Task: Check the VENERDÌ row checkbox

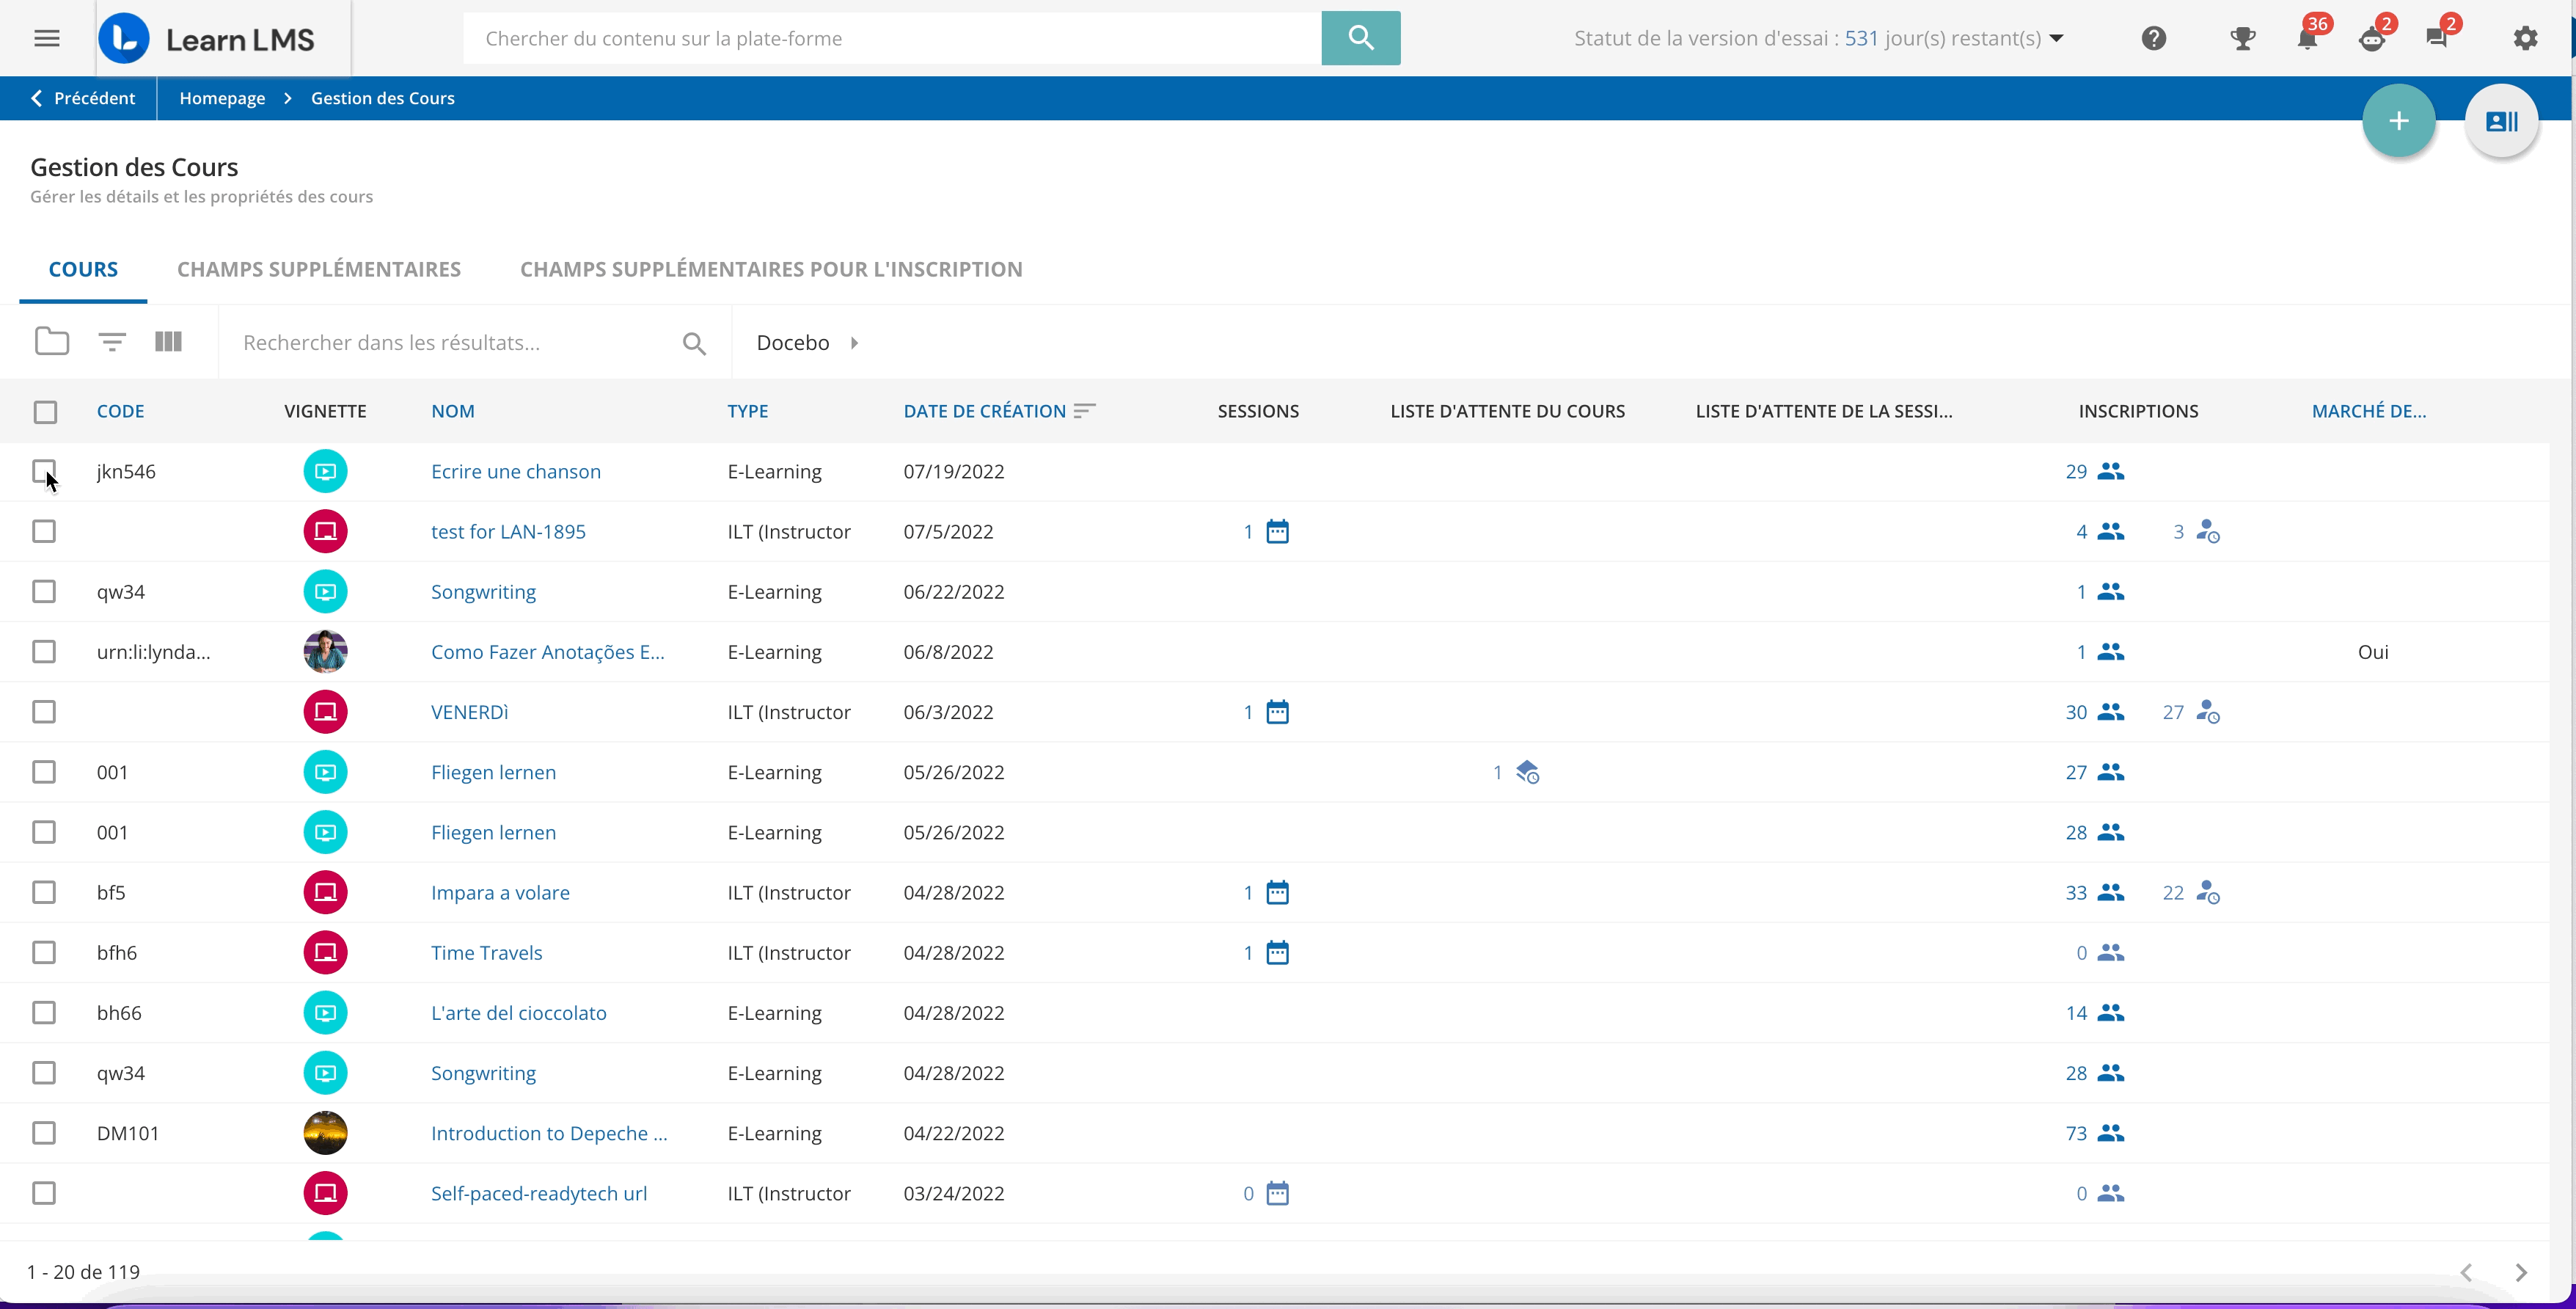Action: [x=44, y=712]
